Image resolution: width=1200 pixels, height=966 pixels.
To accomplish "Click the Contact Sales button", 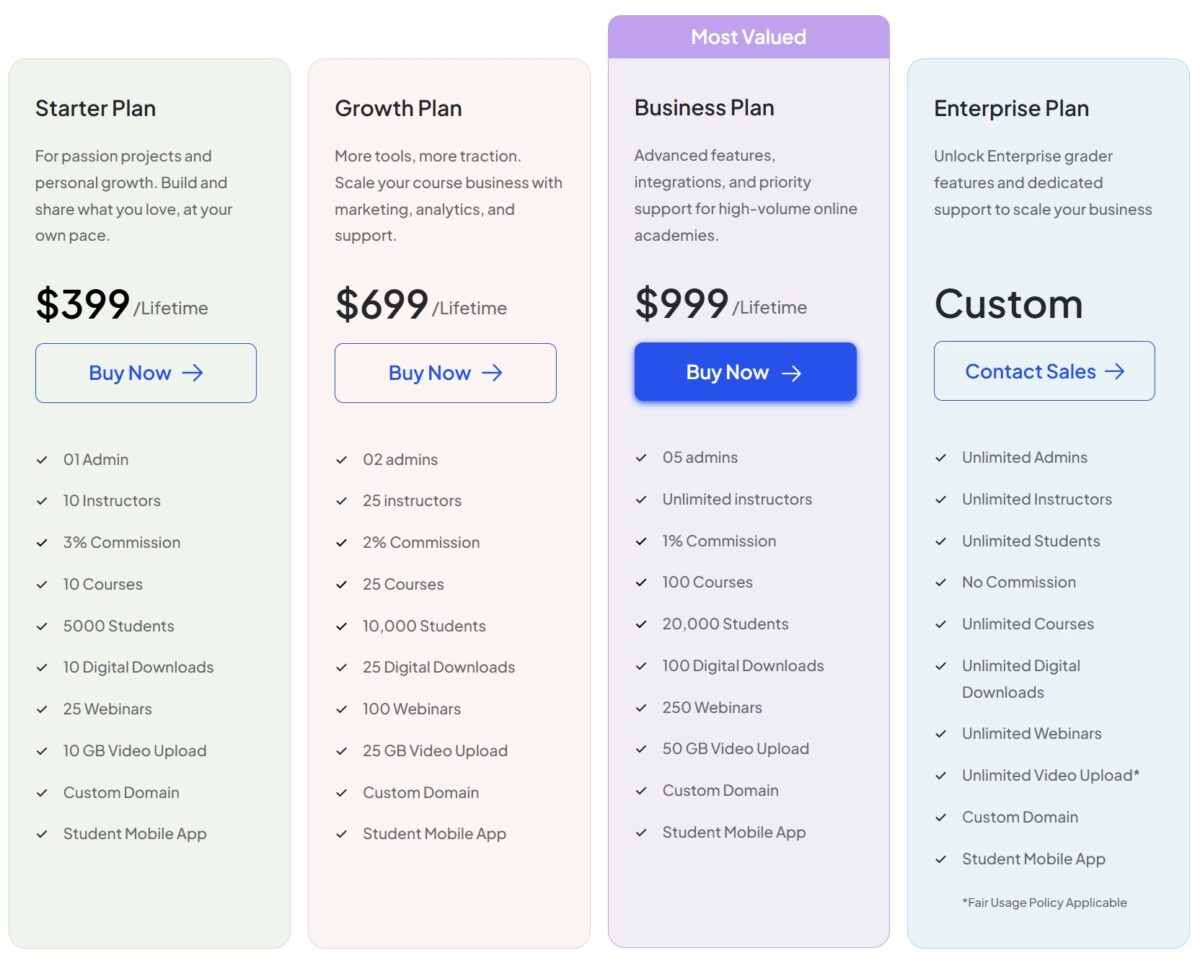I will [x=1044, y=371].
